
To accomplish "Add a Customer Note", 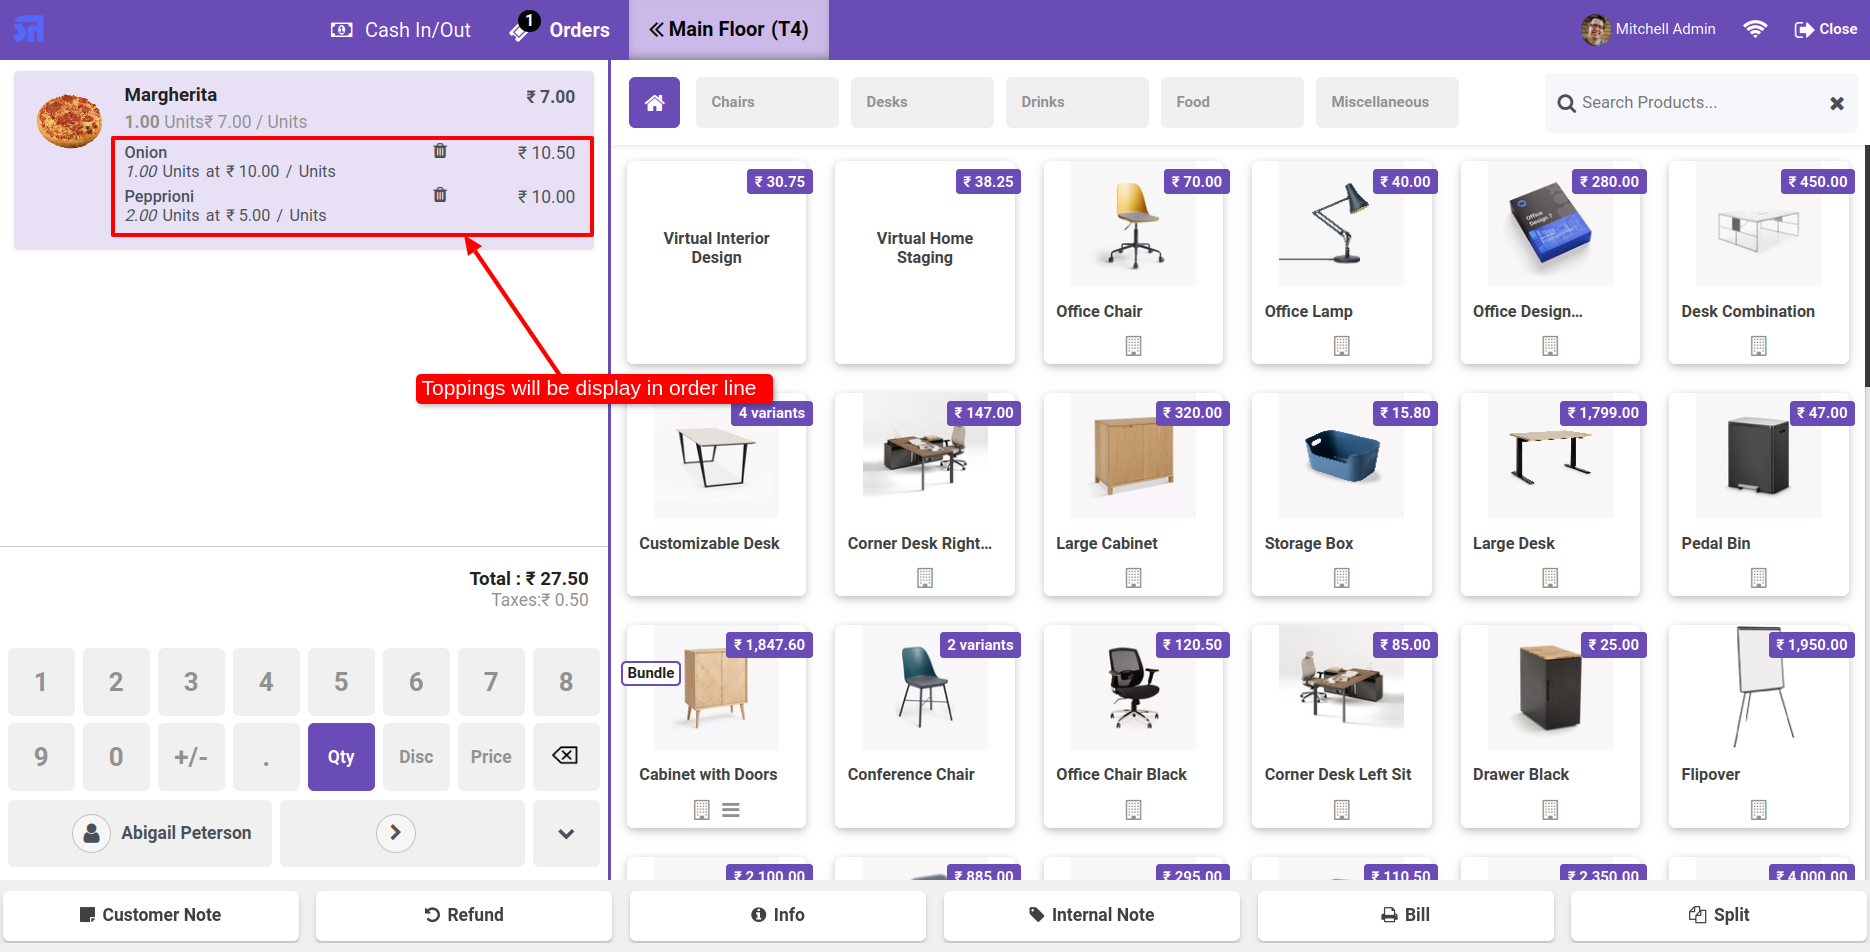I will [151, 915].
